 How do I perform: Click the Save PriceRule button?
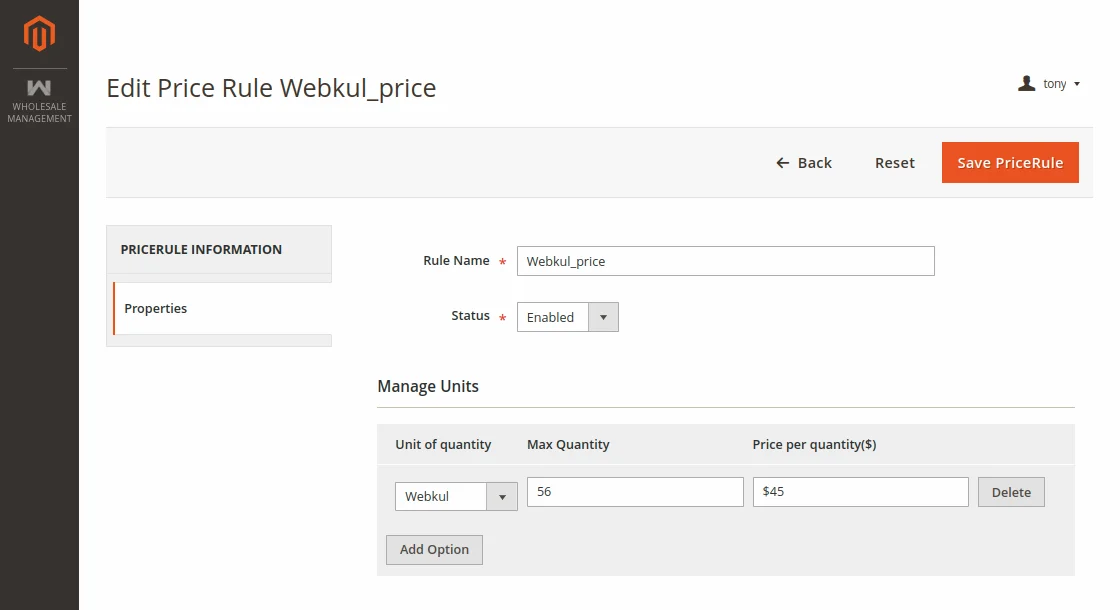(x=1010, y=162)
